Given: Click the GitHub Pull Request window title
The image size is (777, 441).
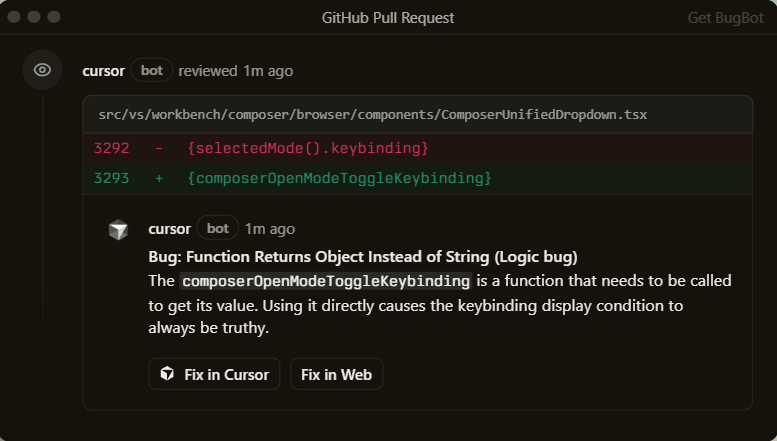Looking at the screenshot, I should 388,18.
